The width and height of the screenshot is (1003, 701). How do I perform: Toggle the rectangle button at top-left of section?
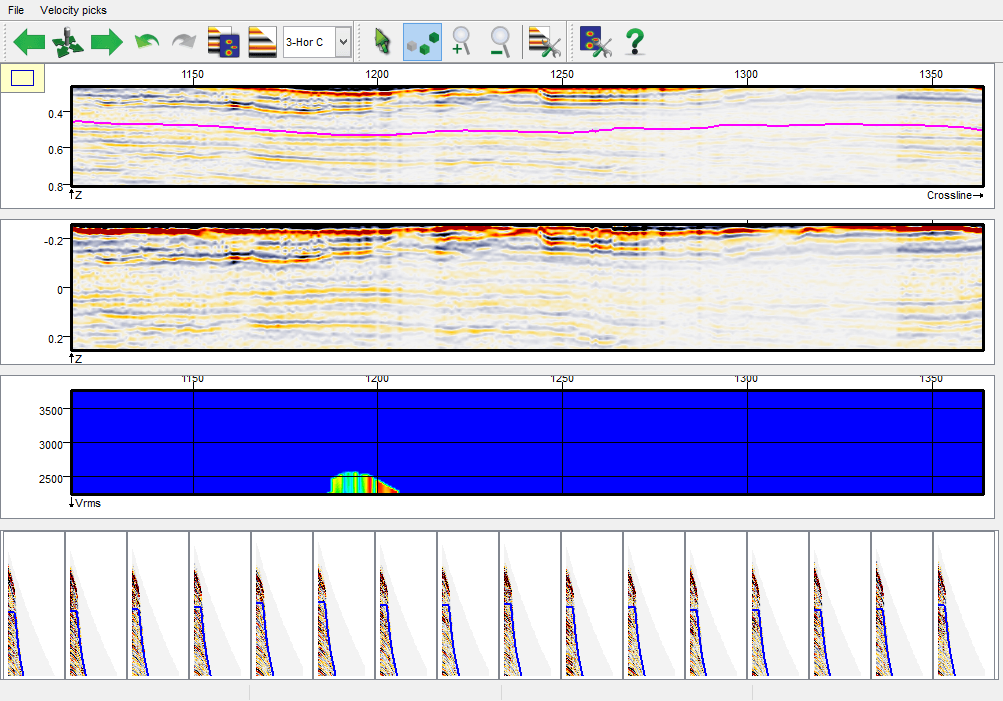click(x=22, y=77)
